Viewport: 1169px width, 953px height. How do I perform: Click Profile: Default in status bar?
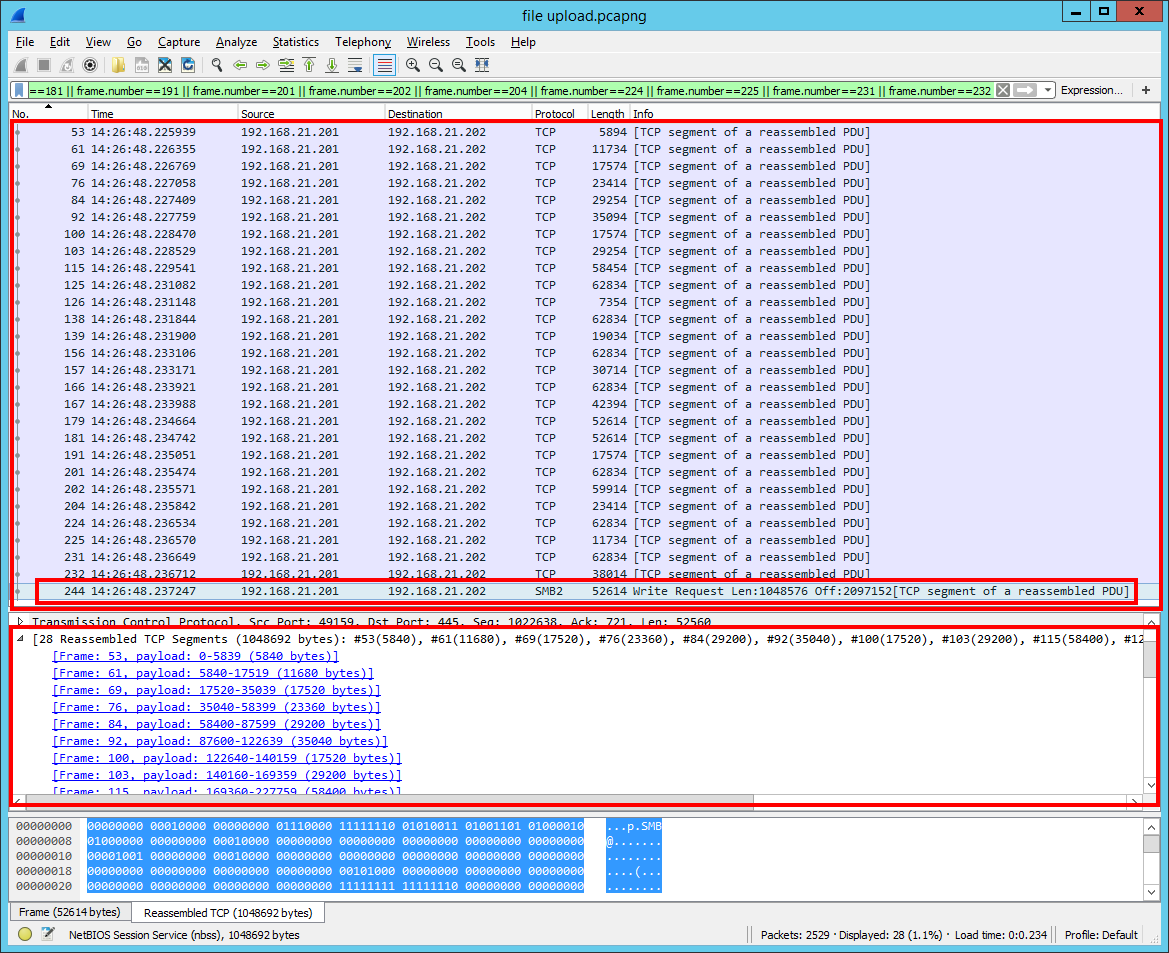[x=1101, y=934]
